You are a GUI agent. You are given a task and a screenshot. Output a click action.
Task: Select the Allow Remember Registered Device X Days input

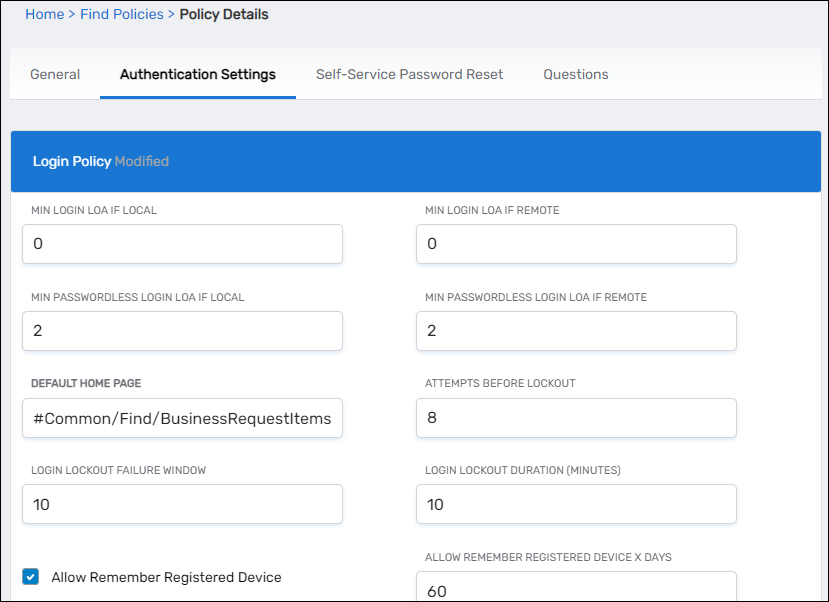[x=576, y=588]
